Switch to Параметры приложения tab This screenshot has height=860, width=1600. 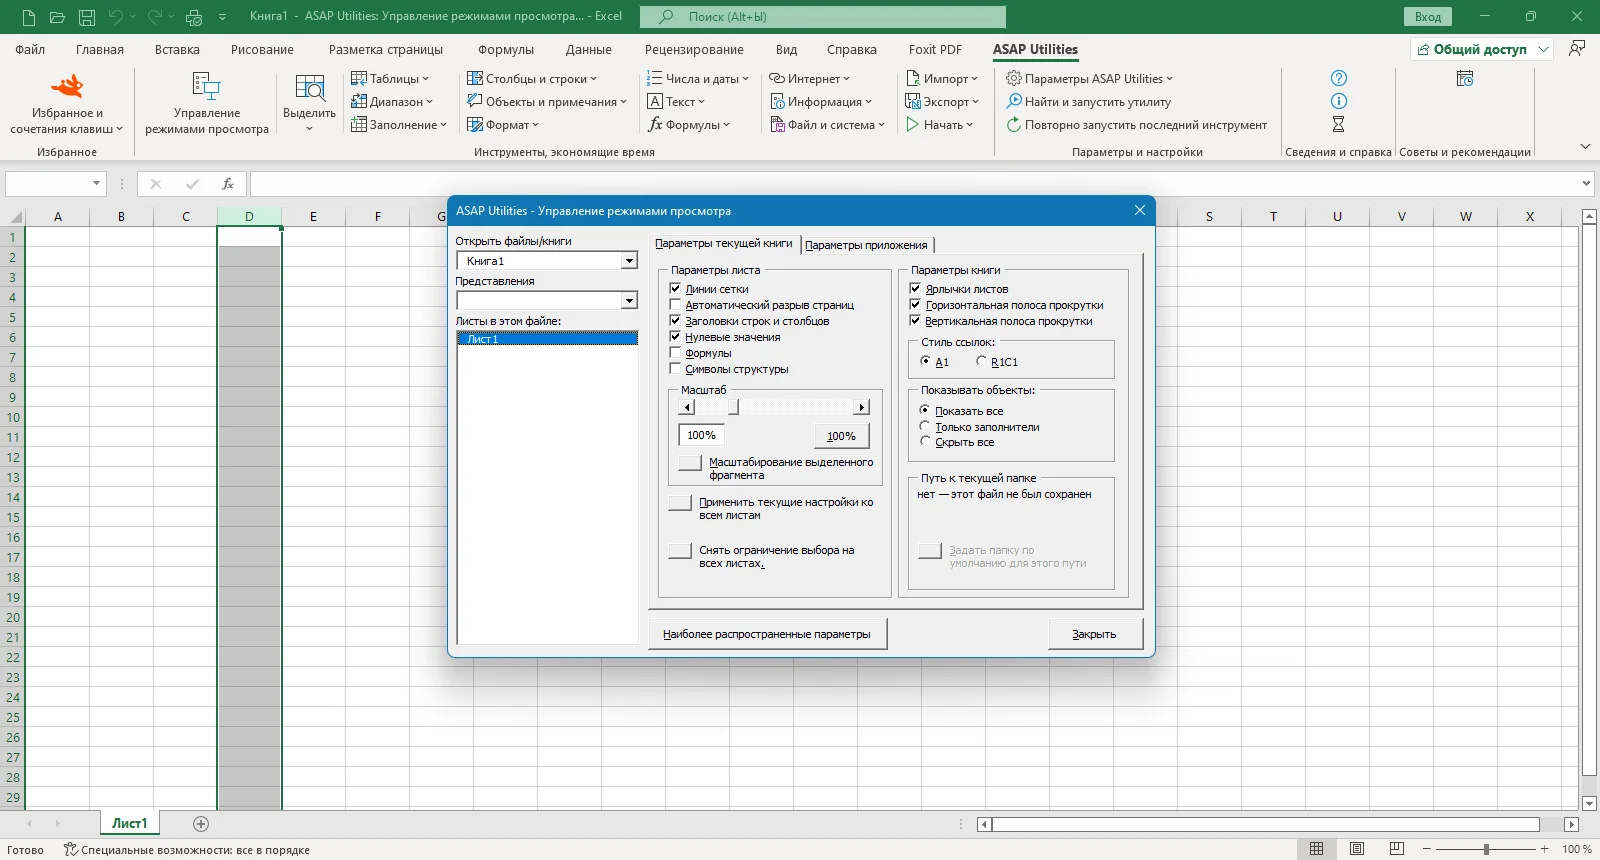pos(866,245)
